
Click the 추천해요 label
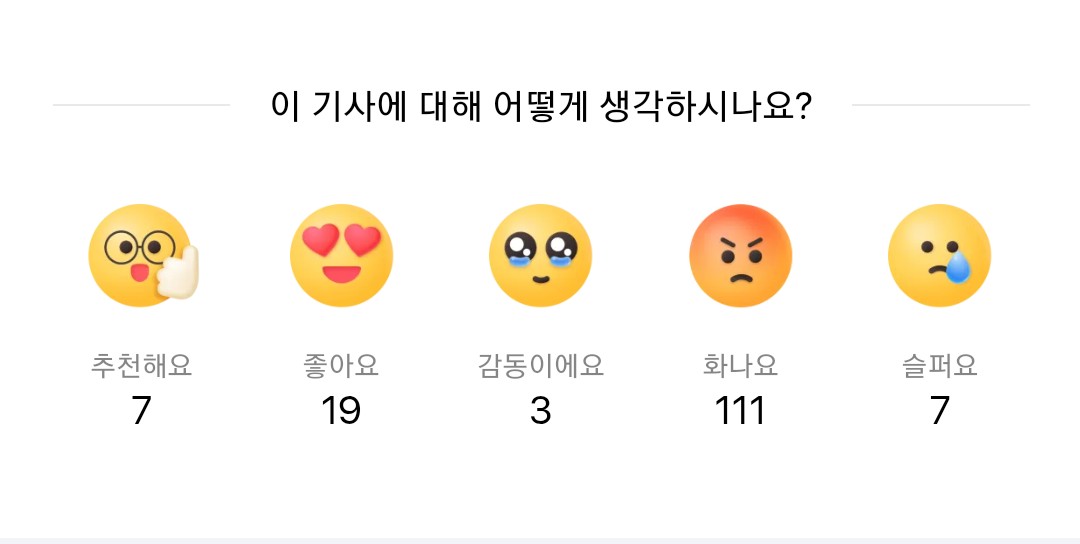[141, 366]
